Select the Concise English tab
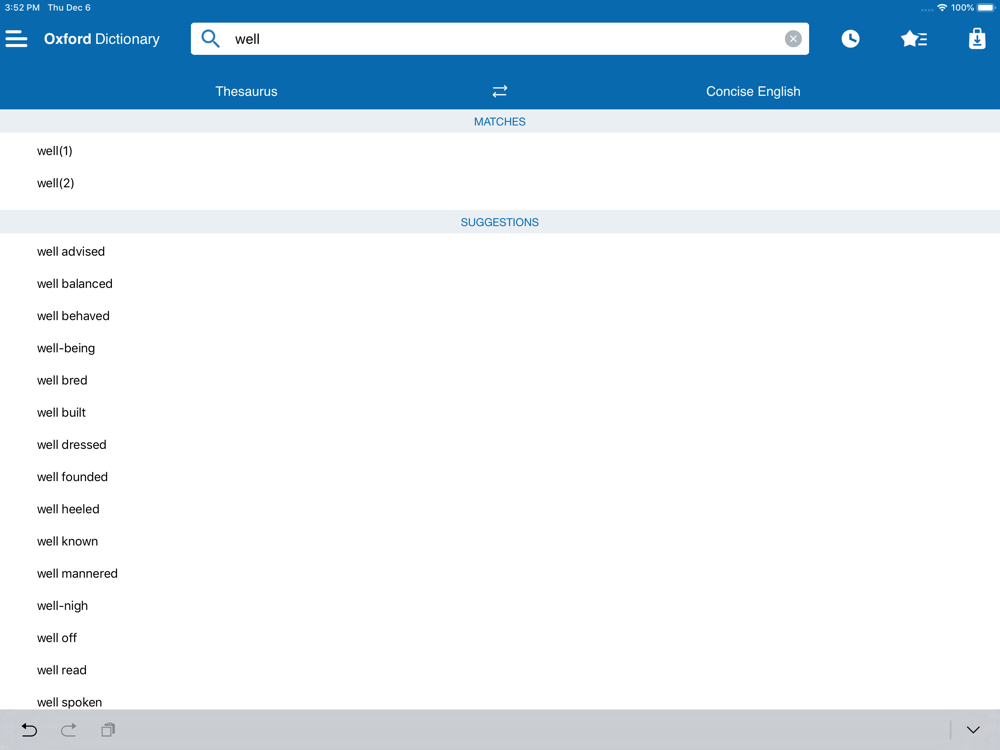 [753, 91]
